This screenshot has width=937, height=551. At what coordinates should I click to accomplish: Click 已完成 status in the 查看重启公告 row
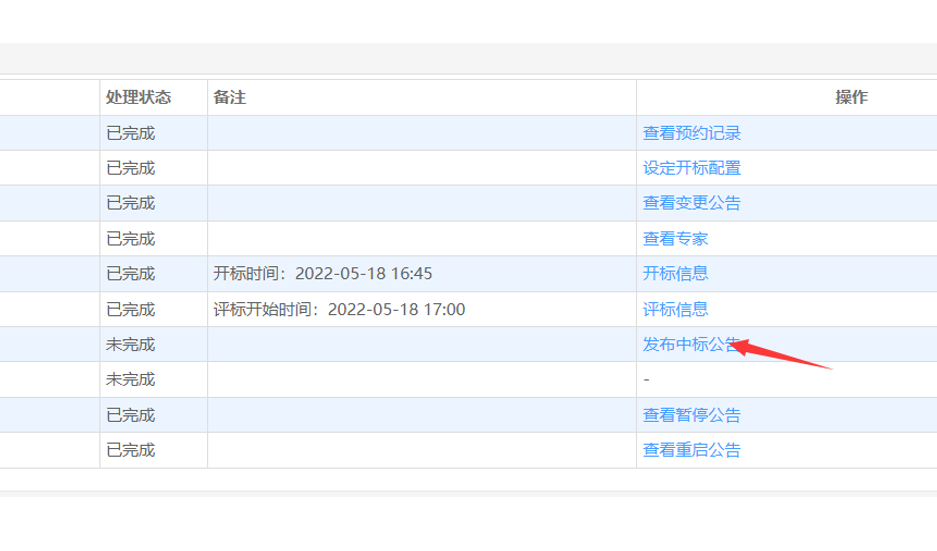tap(130, 450)
